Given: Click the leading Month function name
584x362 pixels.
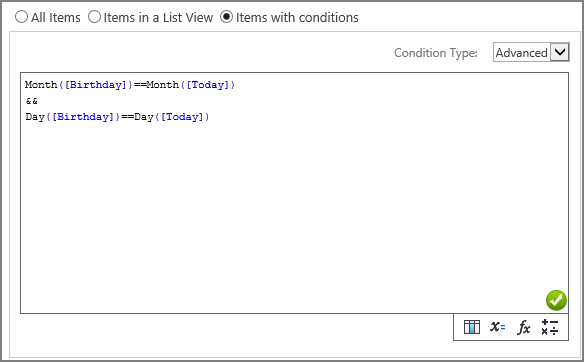Looking at the screenshot, I should pos(41,85).
